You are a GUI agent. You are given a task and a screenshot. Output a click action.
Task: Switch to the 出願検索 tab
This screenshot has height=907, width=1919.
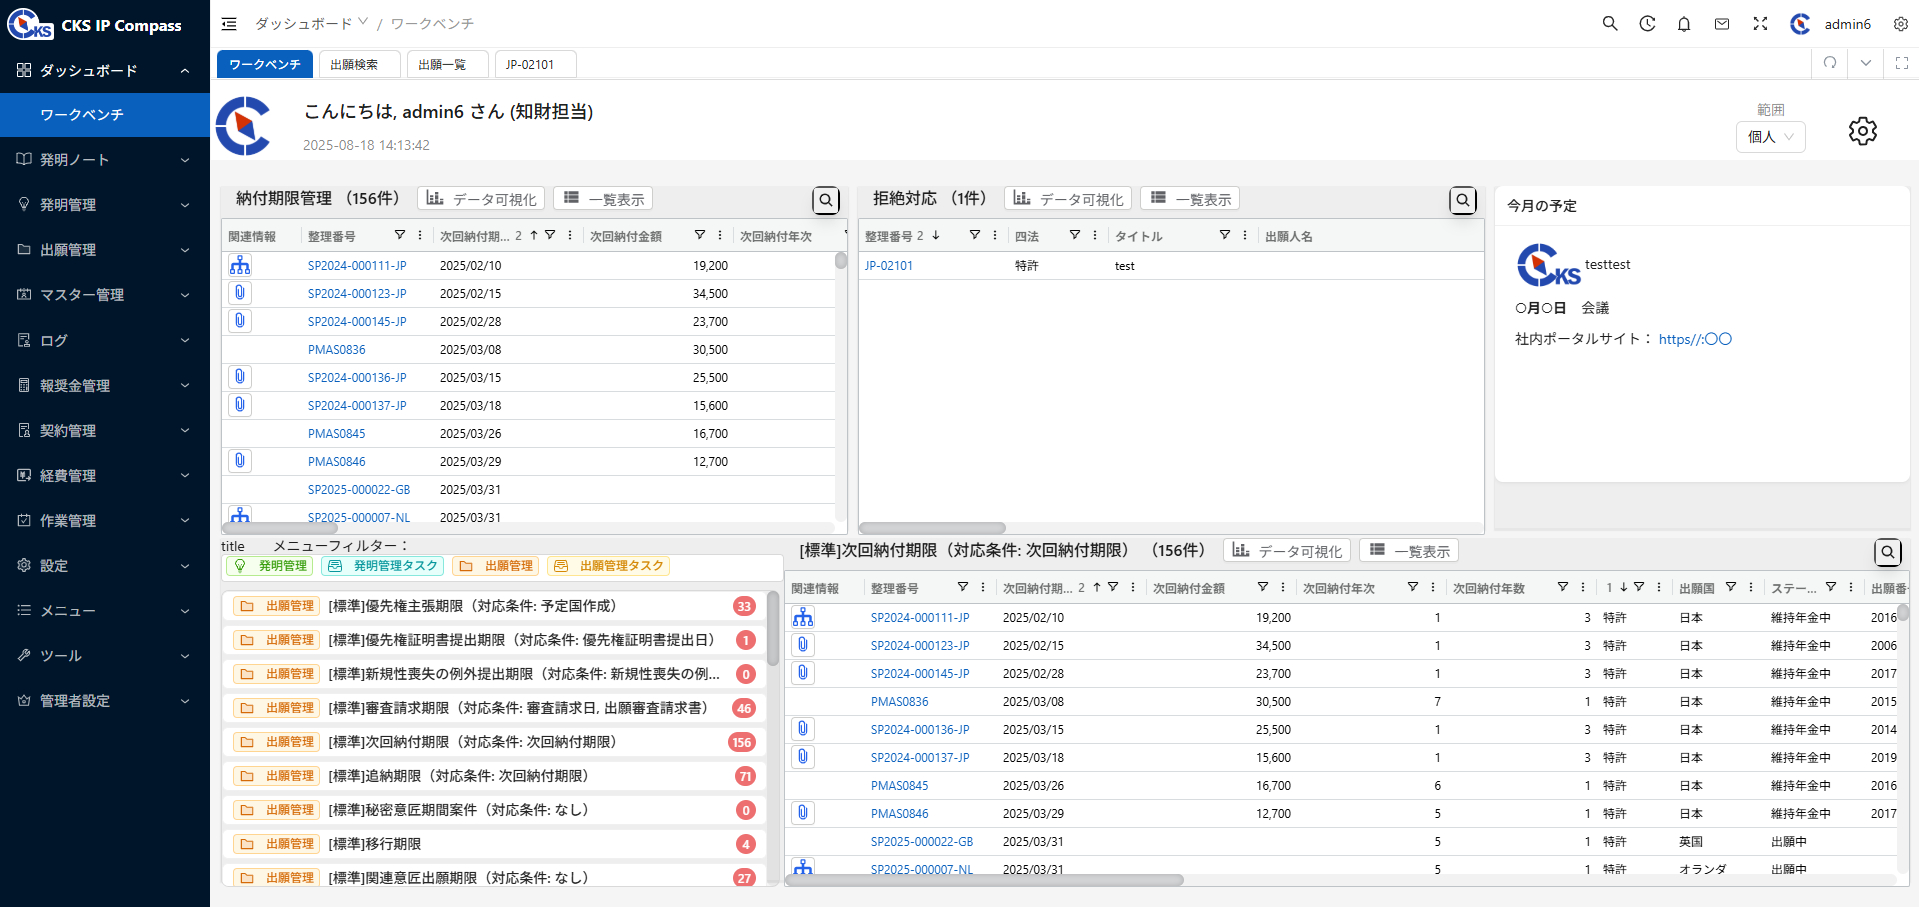pos(358,63)
